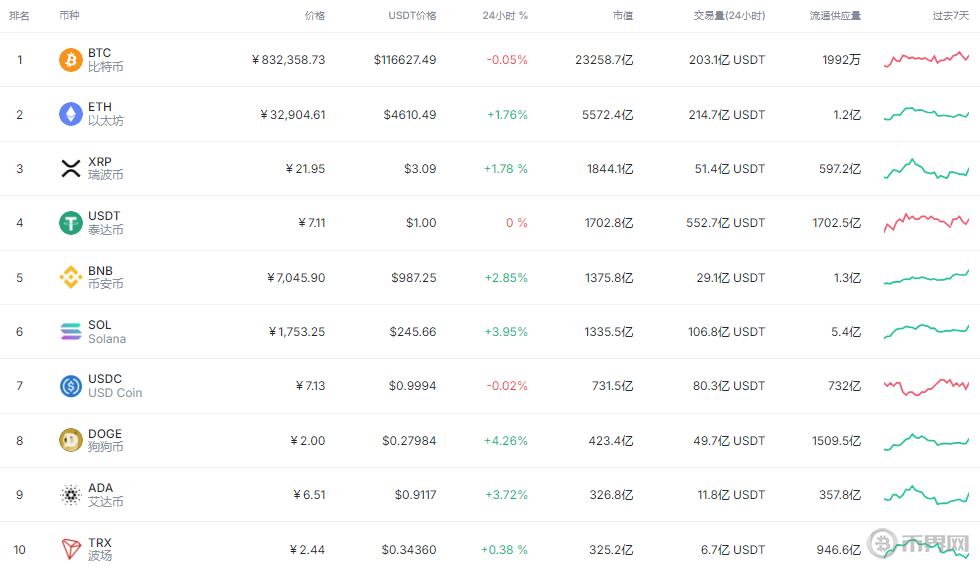Viewport: 980px width, 571px height.
Task: View BTC past 7 days sparkline chart
Action: (926, 60)
